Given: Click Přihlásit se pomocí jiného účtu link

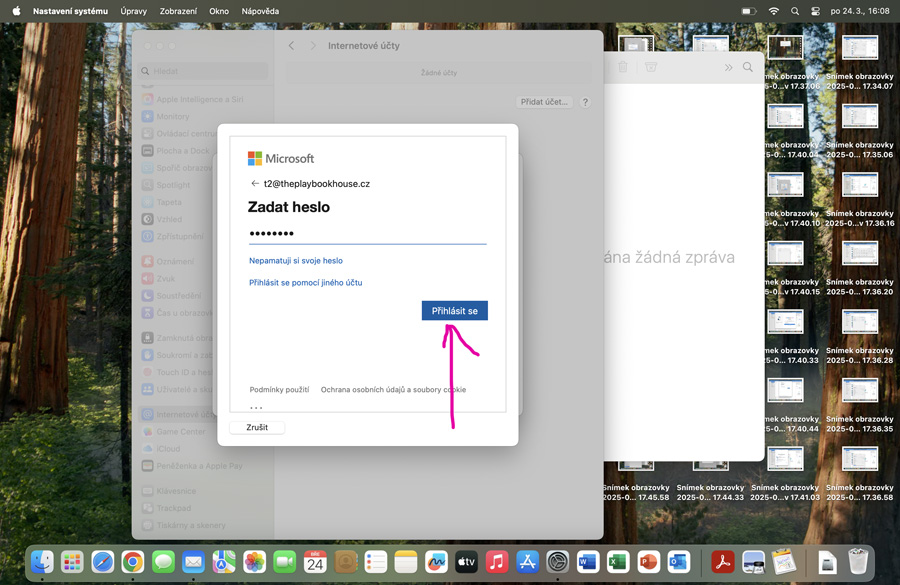Looking at the screenshot, I should 305,283.
